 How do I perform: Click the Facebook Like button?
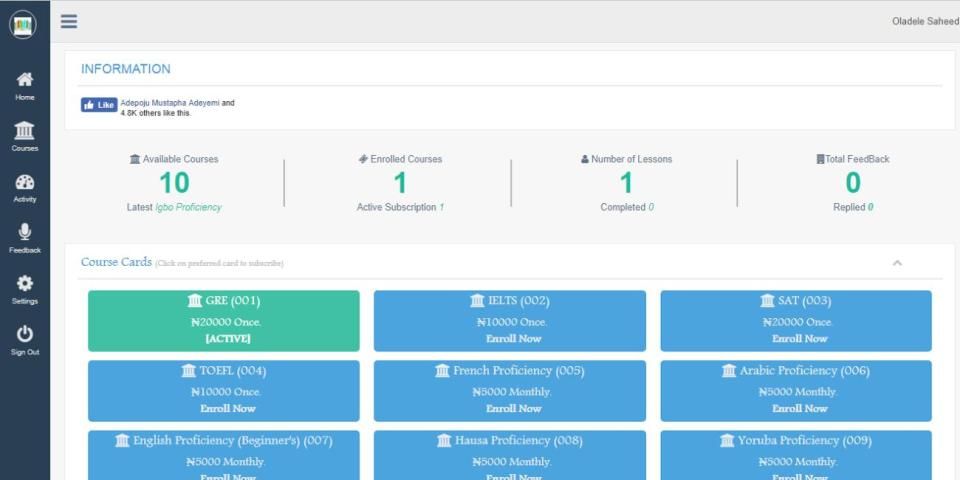(99, 105)
